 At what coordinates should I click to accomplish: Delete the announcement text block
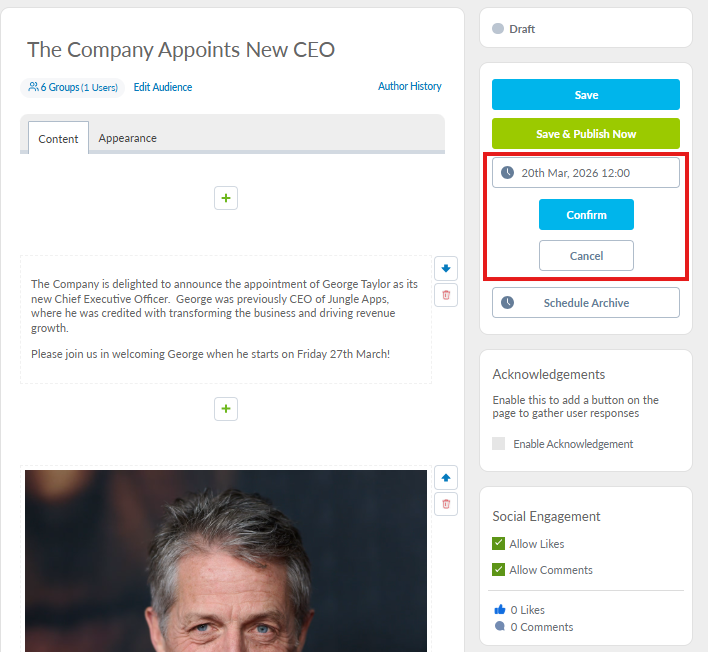point(446,294)
